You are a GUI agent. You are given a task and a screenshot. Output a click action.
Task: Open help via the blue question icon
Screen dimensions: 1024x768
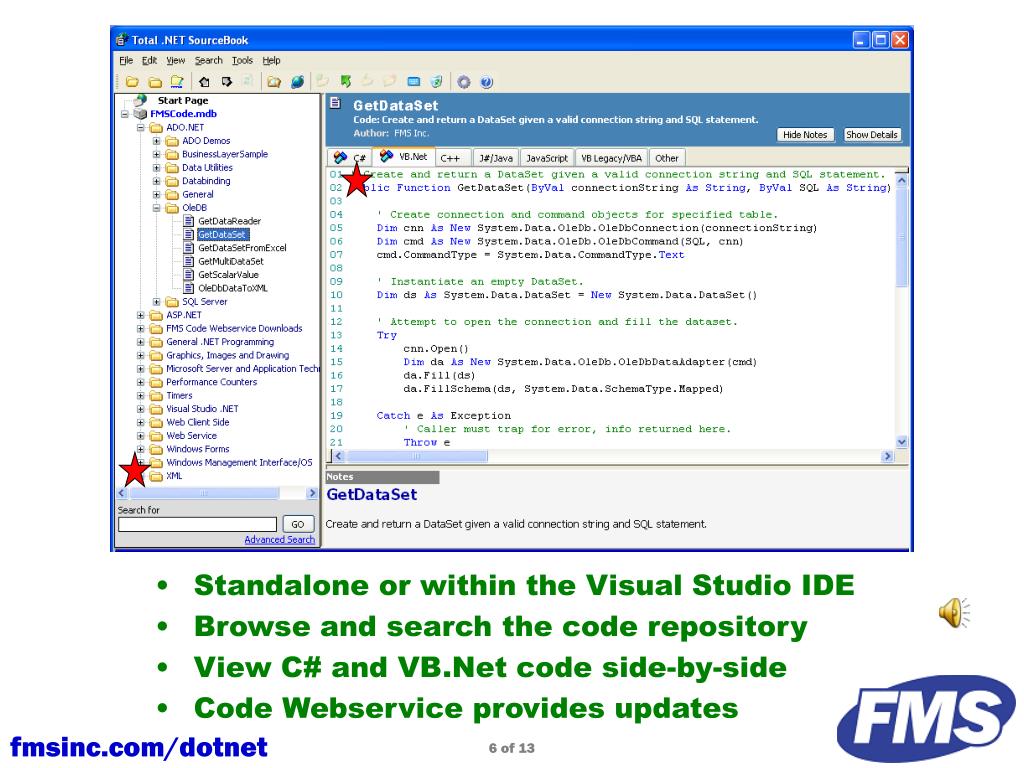pos(487,82)
